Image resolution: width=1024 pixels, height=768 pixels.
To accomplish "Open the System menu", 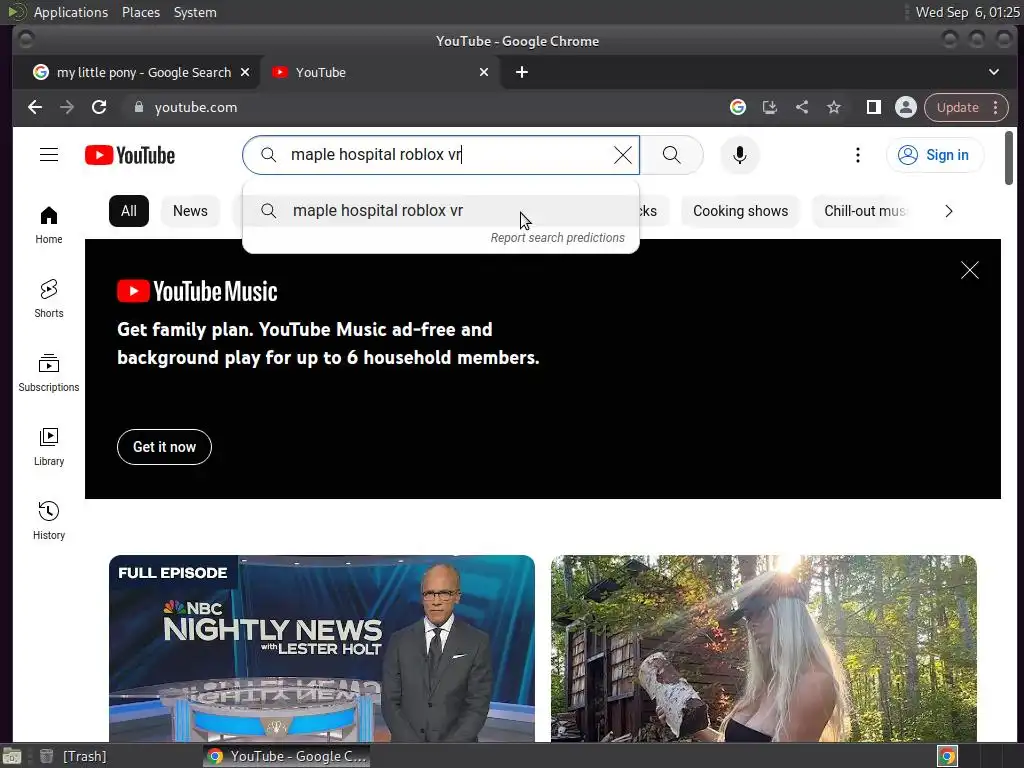I will [195, 12].
